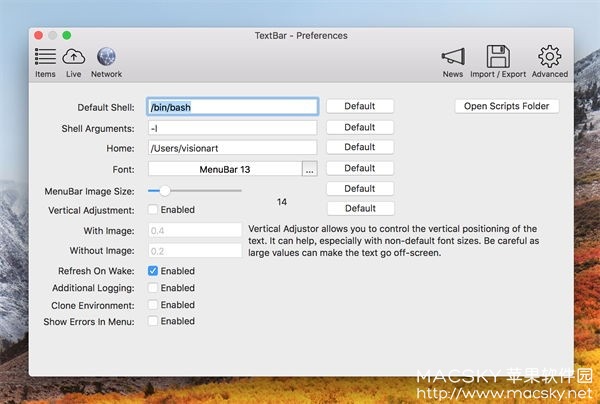Click the TextBar - Preferences title
The image size is (600, 404).
click(301, 36)
